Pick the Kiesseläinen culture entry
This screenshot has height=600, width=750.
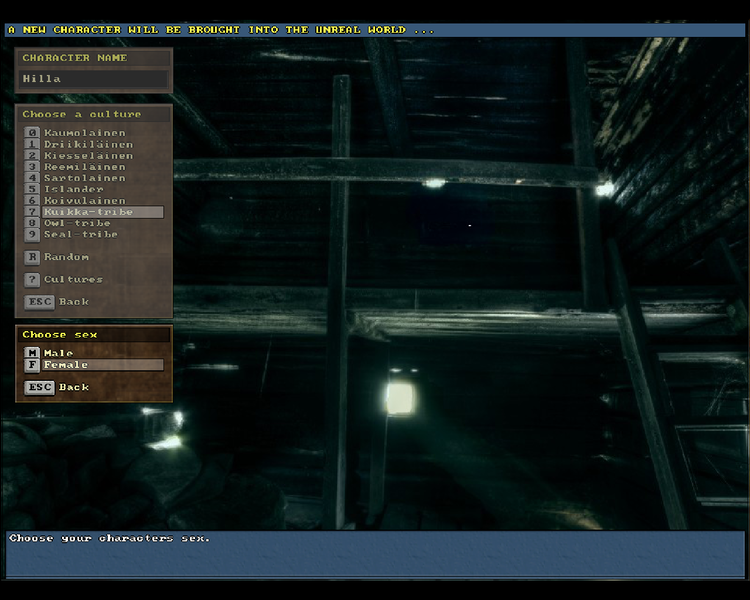(88, 156)
